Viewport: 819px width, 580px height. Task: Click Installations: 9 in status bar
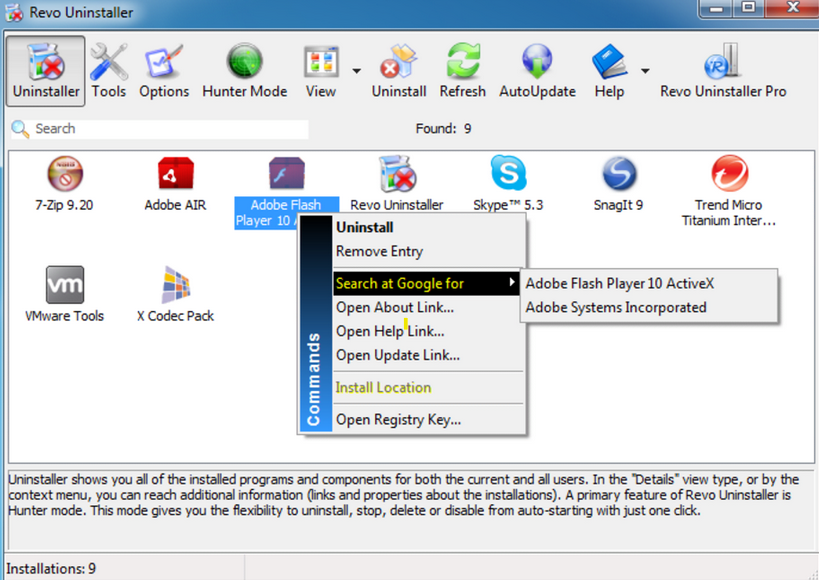tap(51, 569)
